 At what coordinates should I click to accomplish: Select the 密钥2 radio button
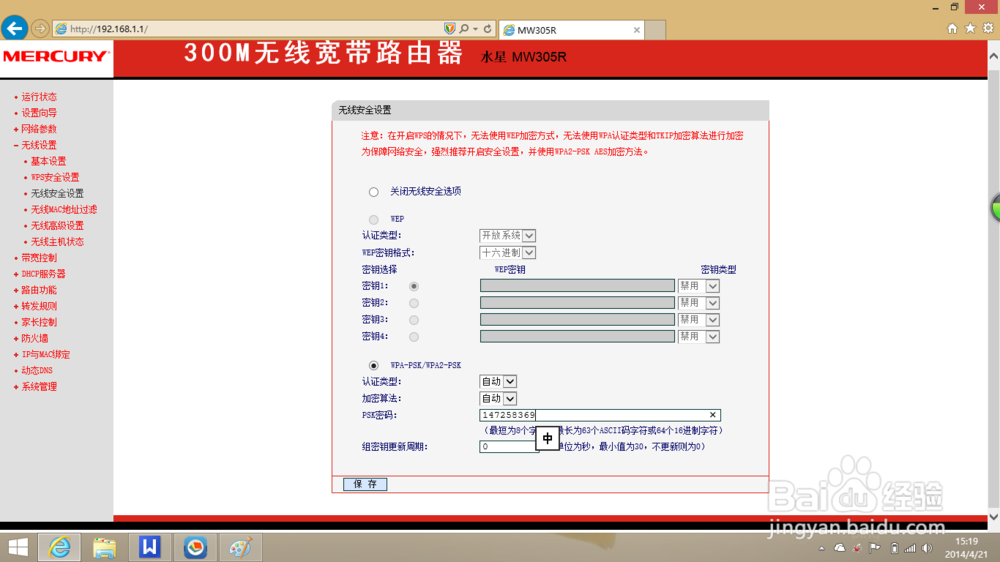click(414, 303)
